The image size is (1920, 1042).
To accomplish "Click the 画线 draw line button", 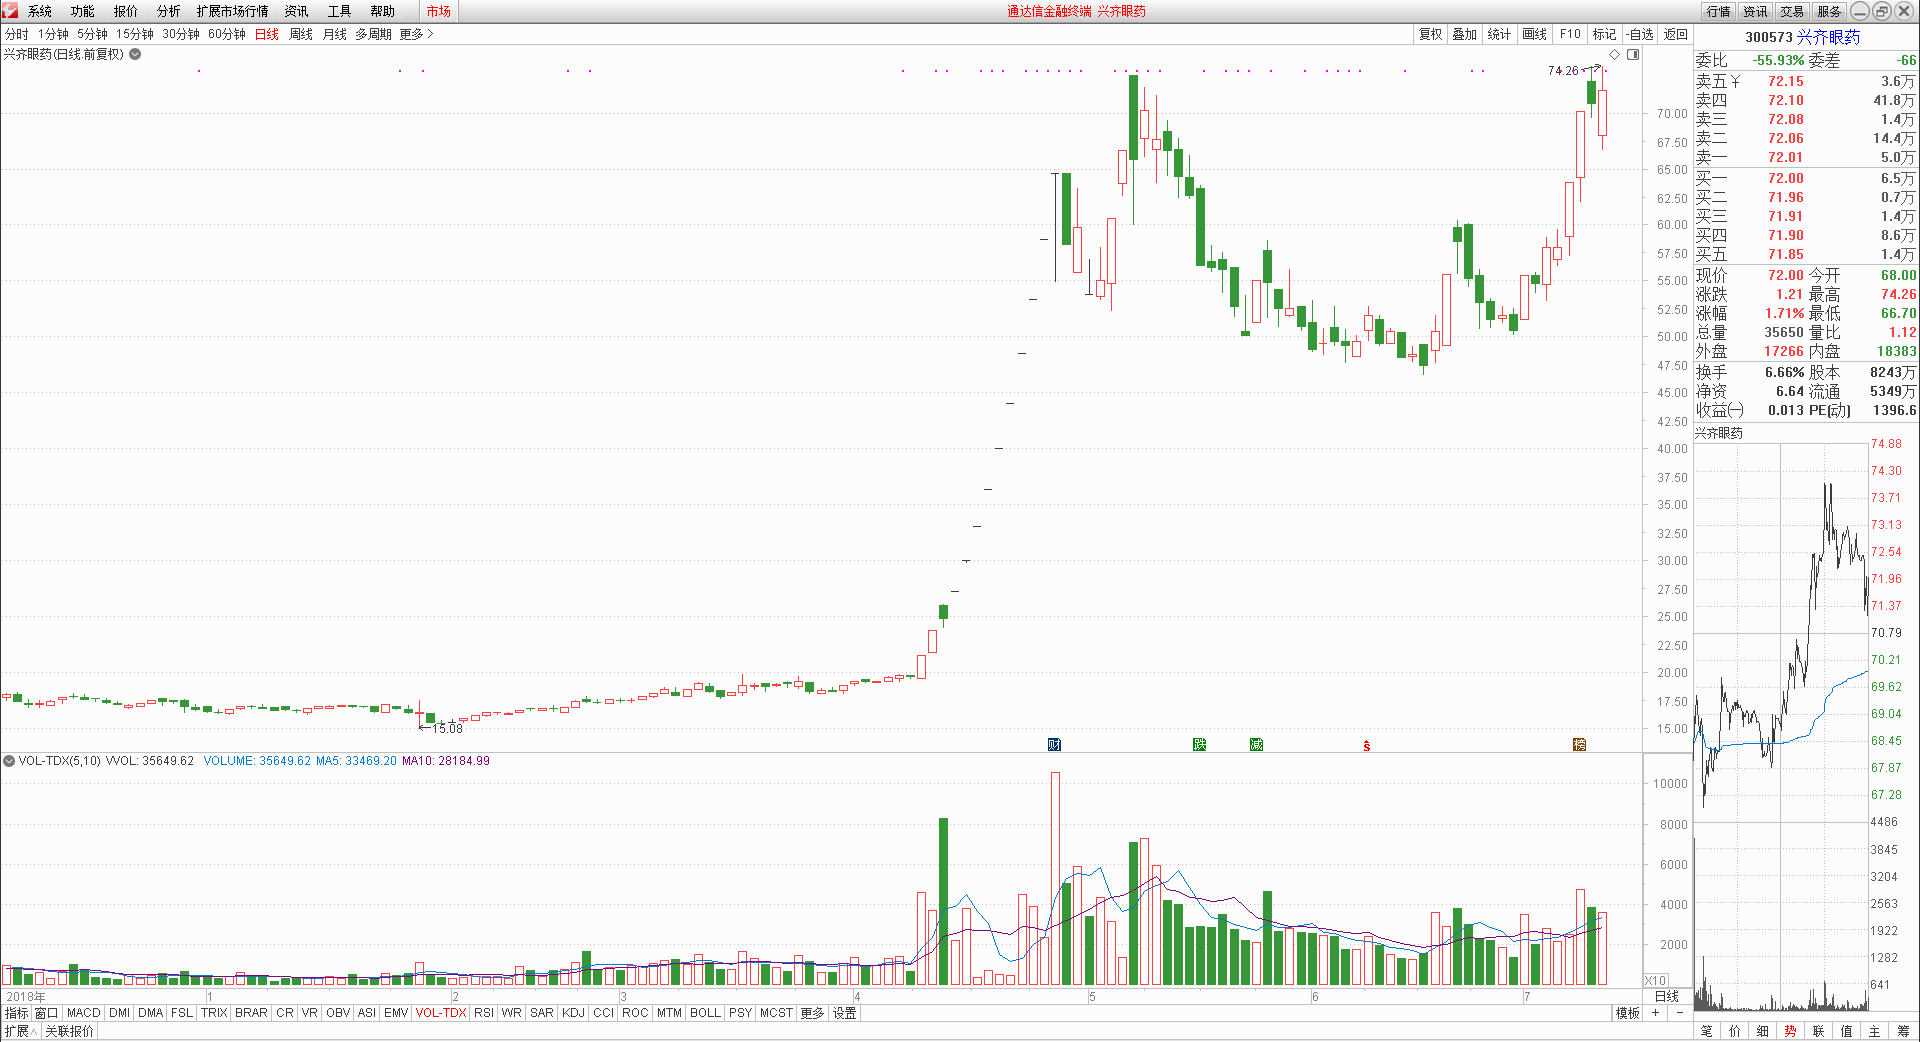I will click(1535, 34).
